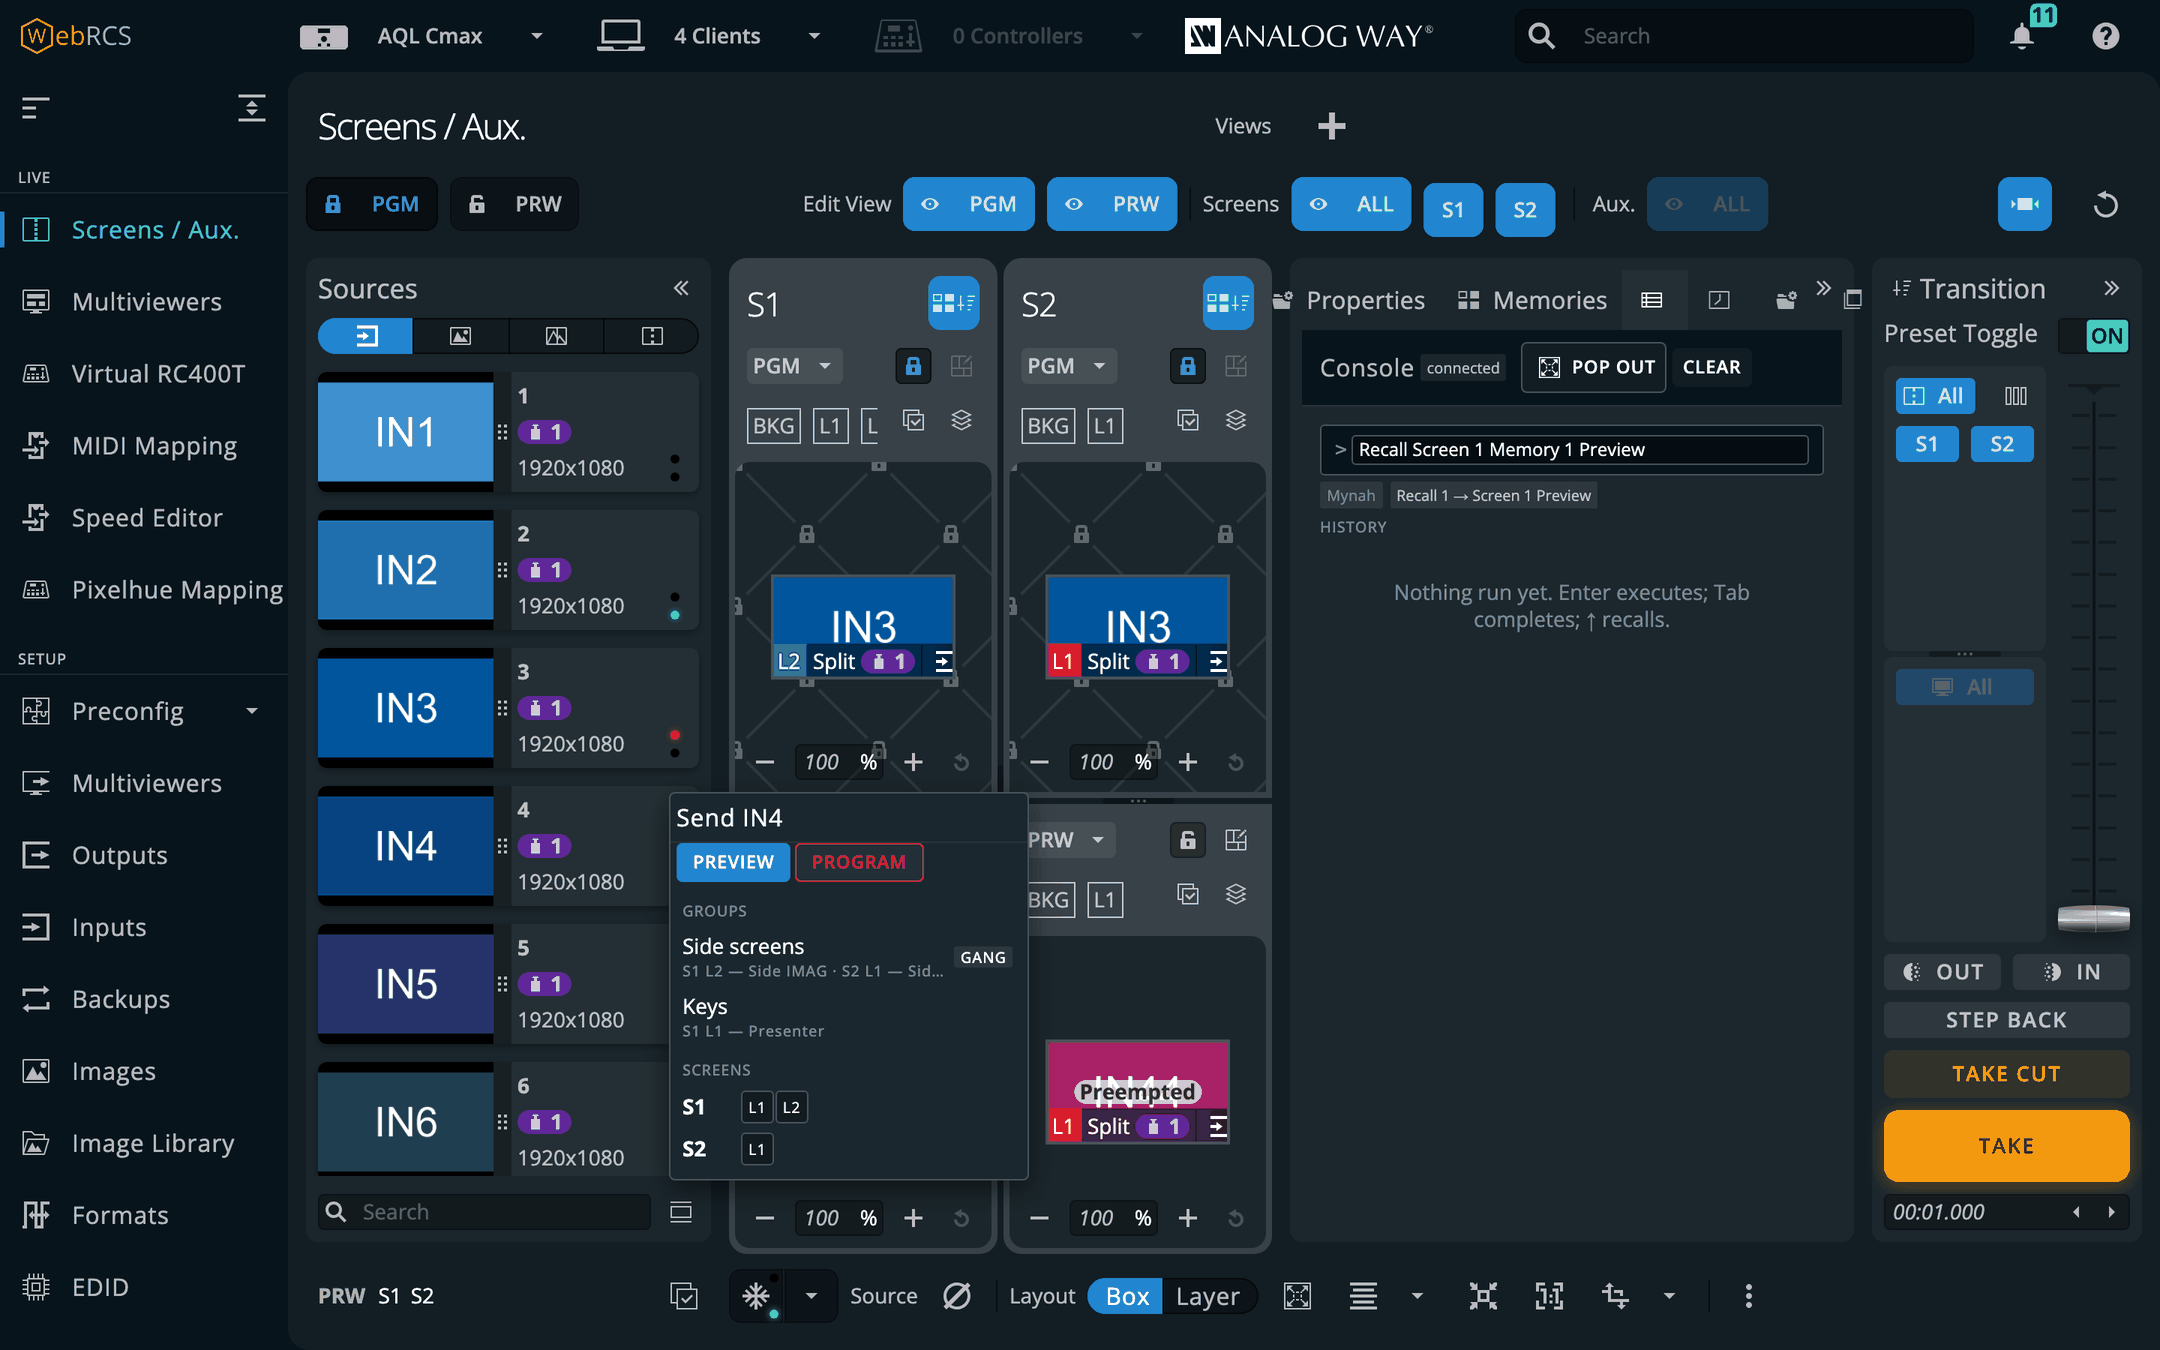Click the blue camera icon button

pos(2024,204)
